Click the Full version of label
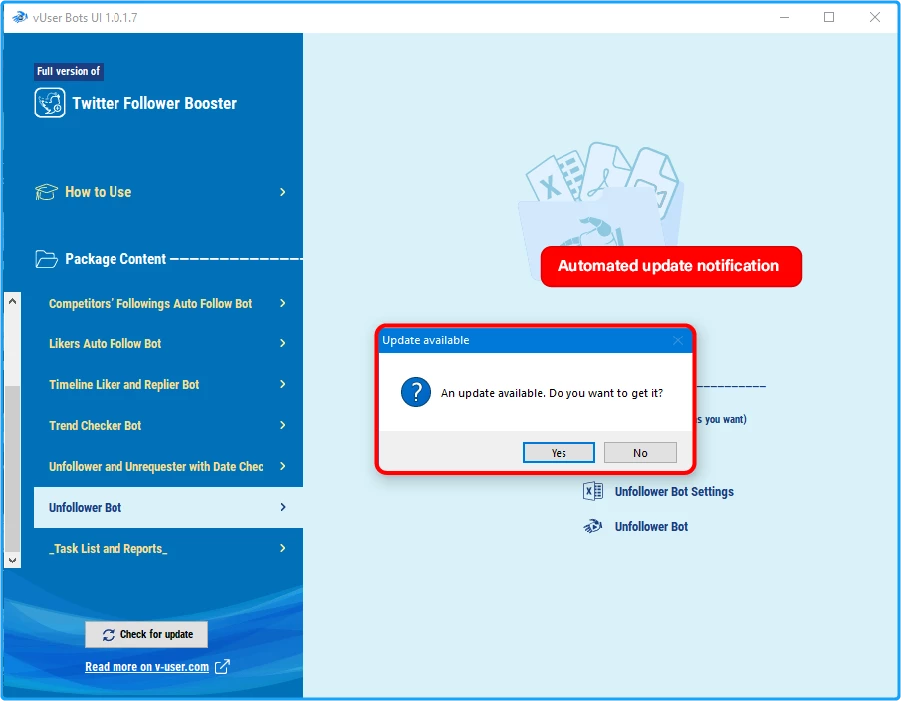The height and width of the screenshot is (701, 901). click(68, 71)
